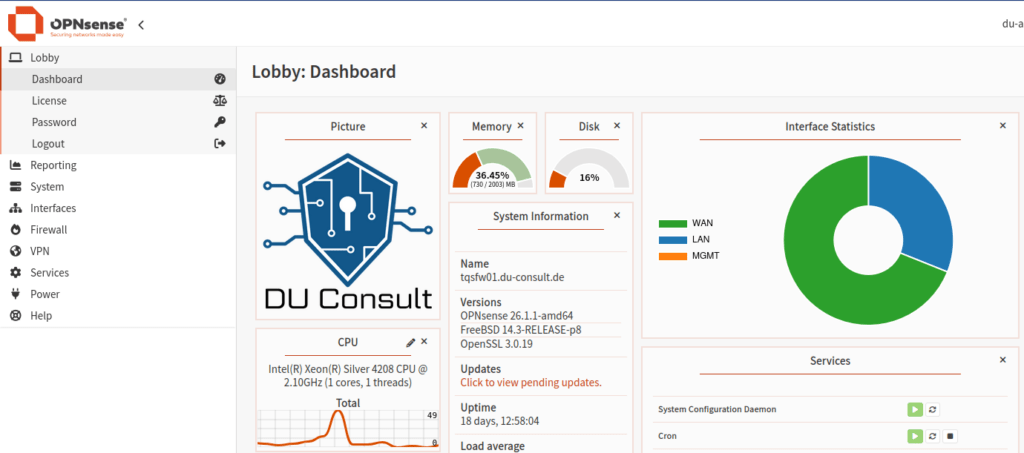The height and width of the screenshot is (453, 1024).
Task: Click the Disk usage gauge
Action: pos(589,170)
